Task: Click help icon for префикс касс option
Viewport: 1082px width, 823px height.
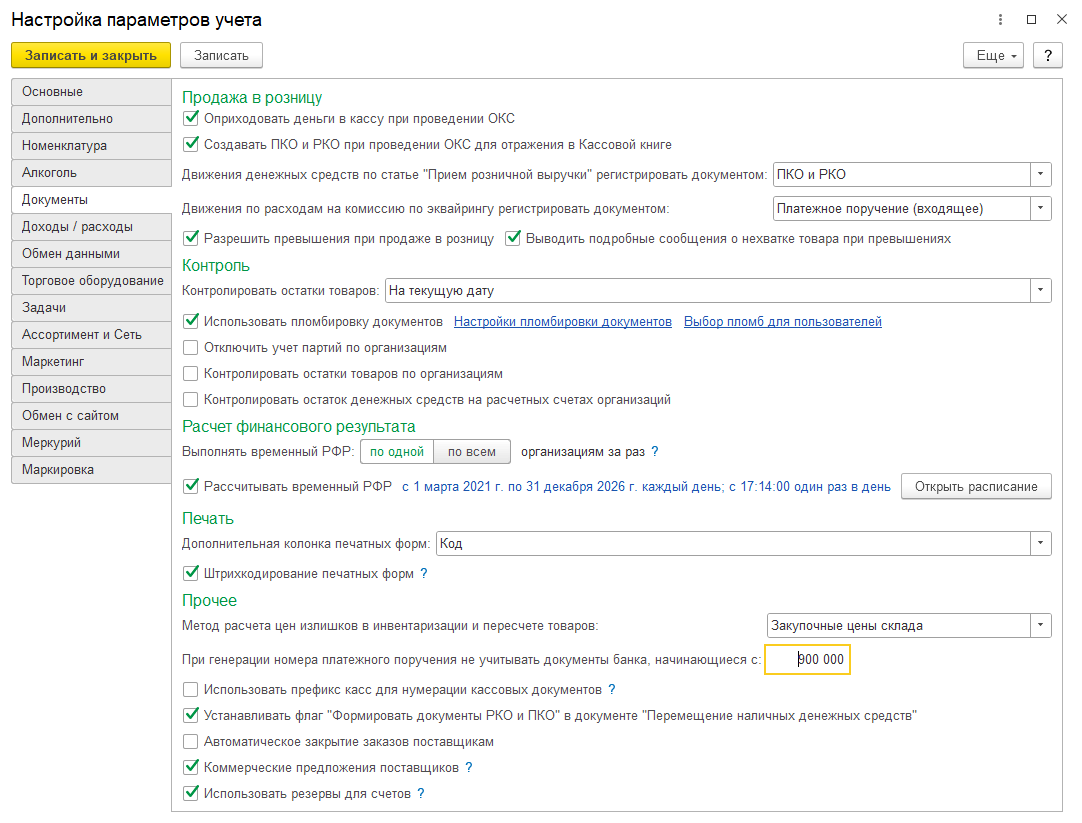Action: [611, 689]
